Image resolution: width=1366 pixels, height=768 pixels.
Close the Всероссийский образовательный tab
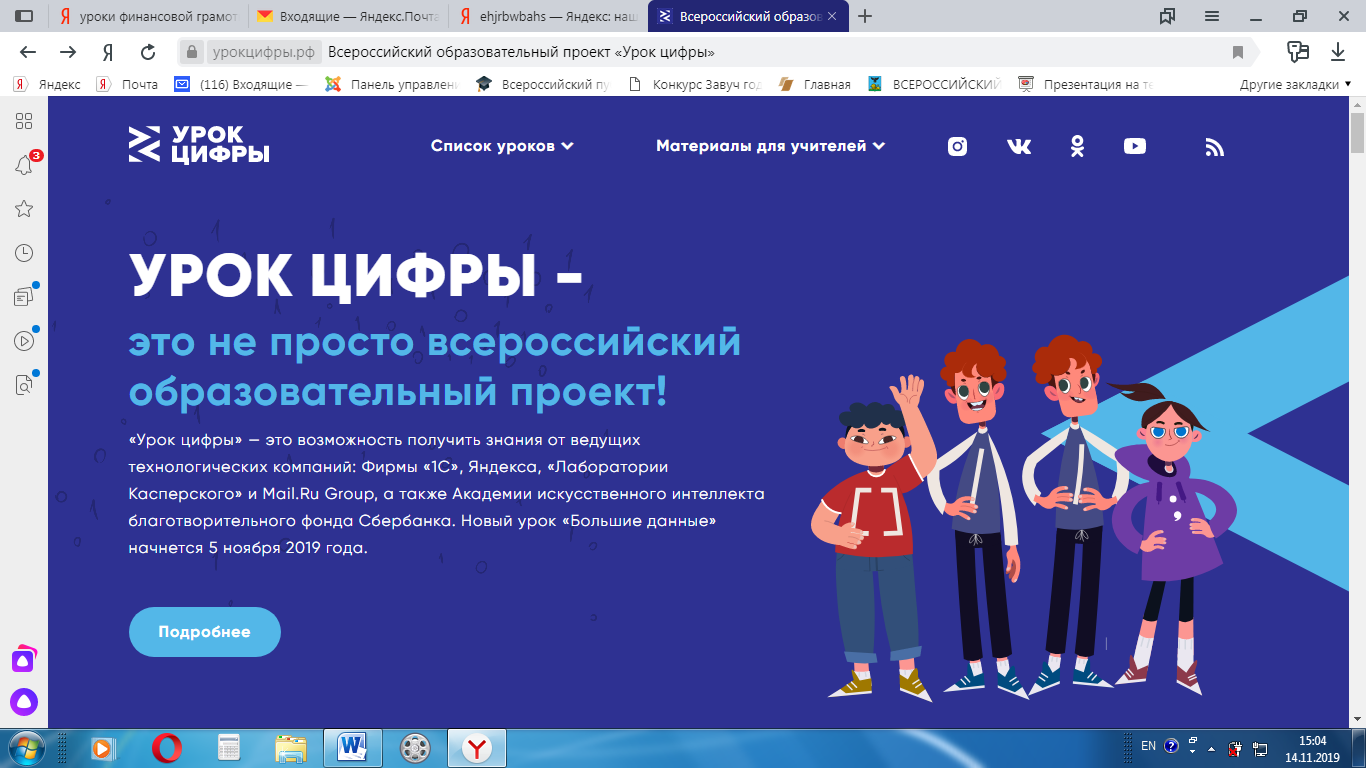pyautogui.click(x=832, y=17)
